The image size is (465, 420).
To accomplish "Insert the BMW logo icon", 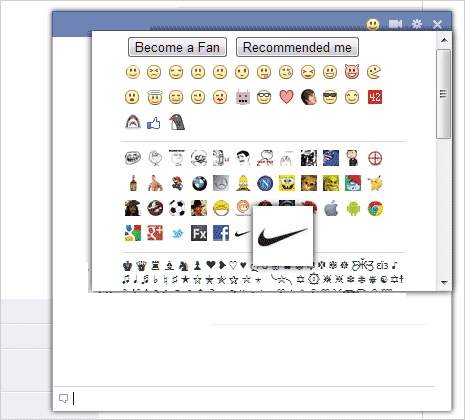I will pyautogui.click(x=199, y=183).
